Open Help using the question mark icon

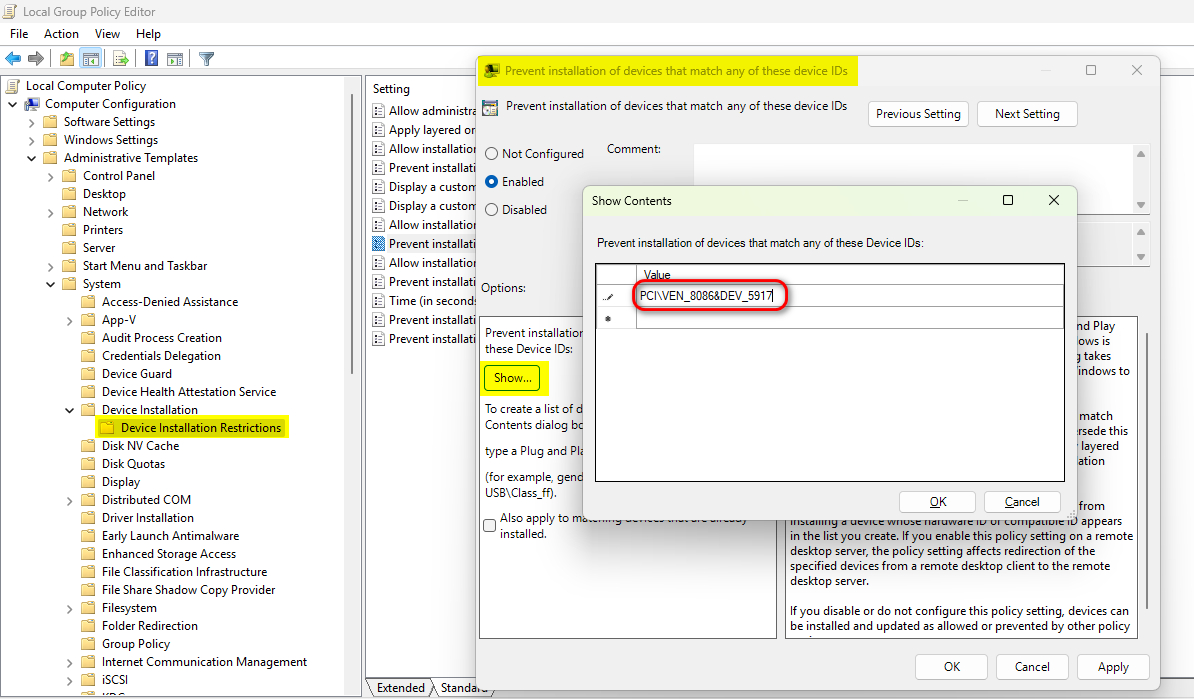(x=150, y=58)
